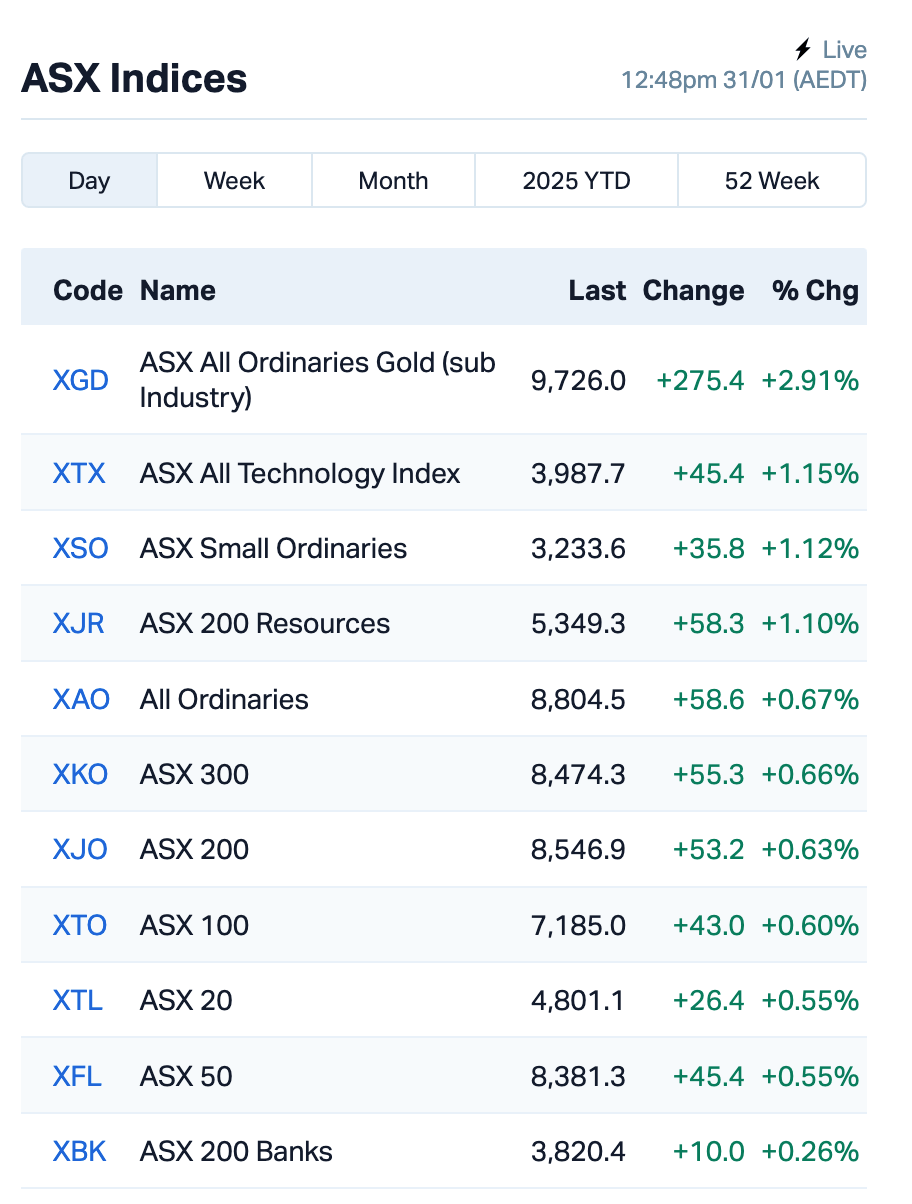Select ASX All Ordinaries Gold (sub Industry) name
Screen dimensions: 912x1204
pos(318,380)
